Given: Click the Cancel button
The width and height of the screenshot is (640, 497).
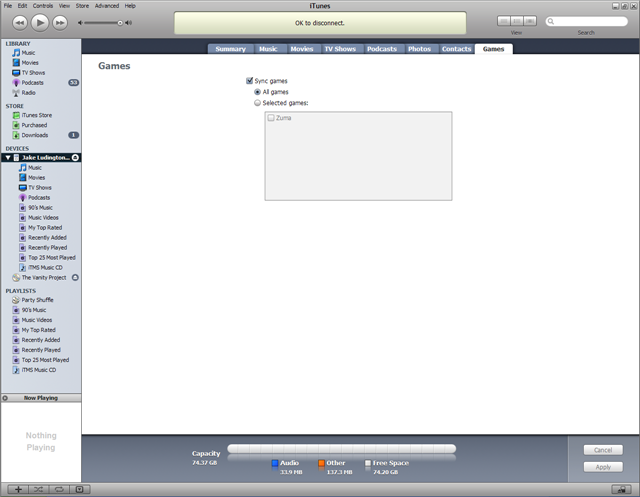Looking at the screenshot, I should point(603,450).
